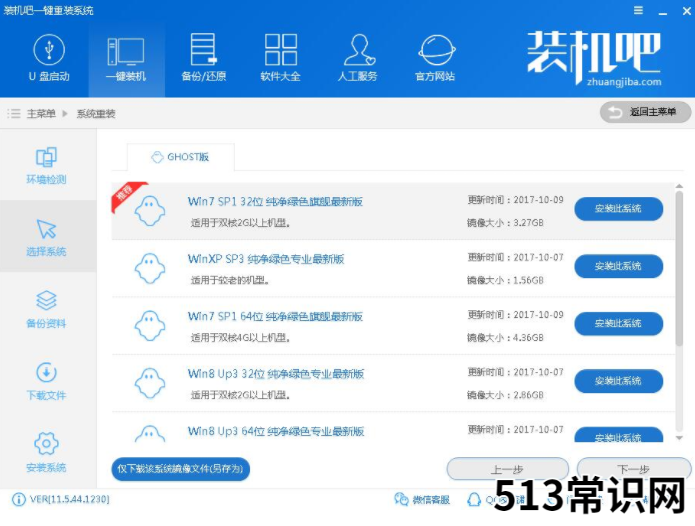Select Win7 SP1 32位 纯净绿色旗舰最新版 title
695x526 pixels.
click(x=275, y=202)
